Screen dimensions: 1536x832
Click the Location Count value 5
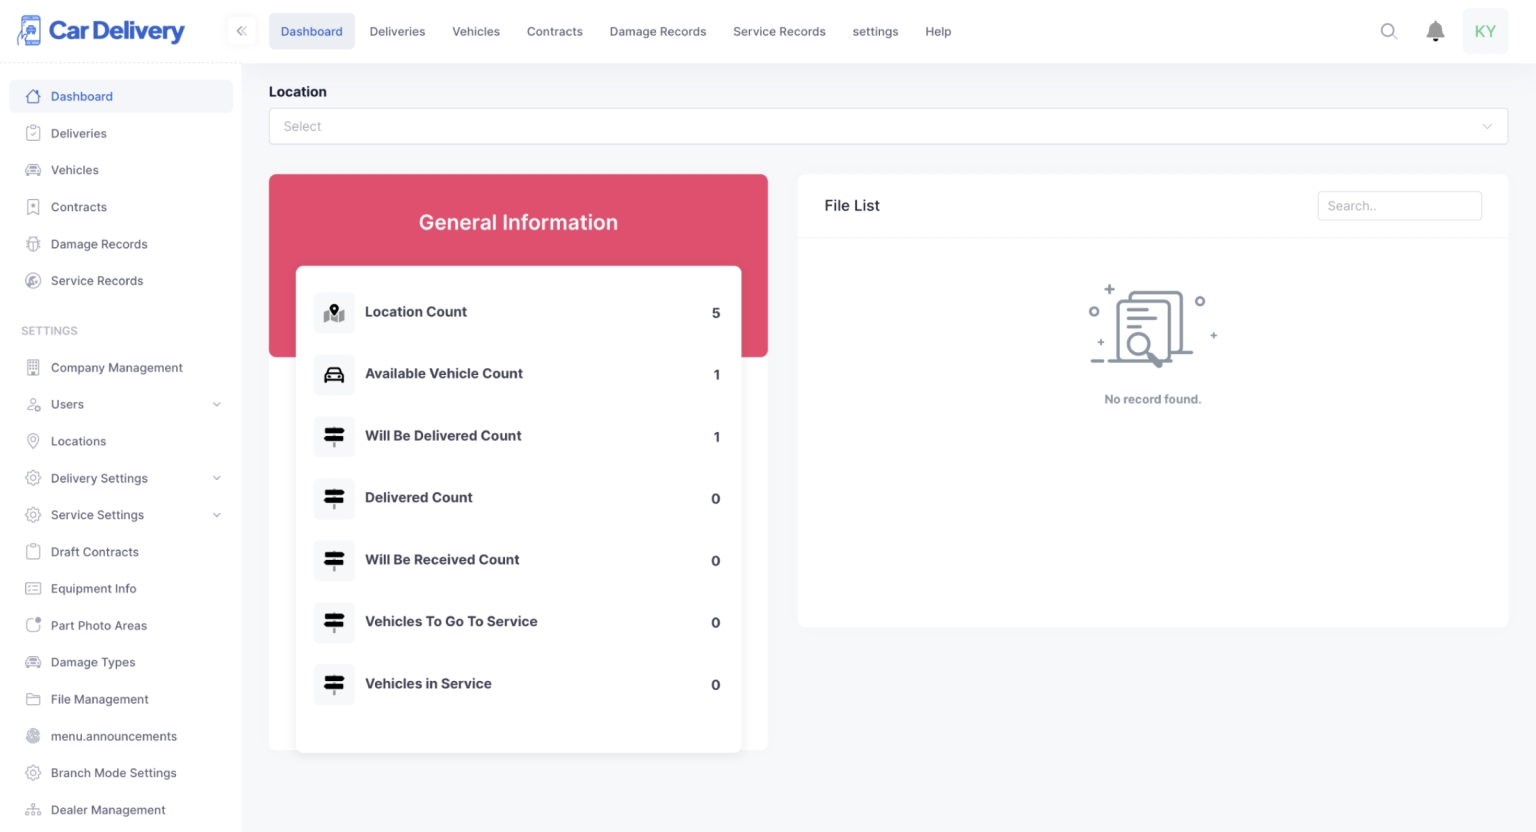pyautogui.click(x=716, y=313)
